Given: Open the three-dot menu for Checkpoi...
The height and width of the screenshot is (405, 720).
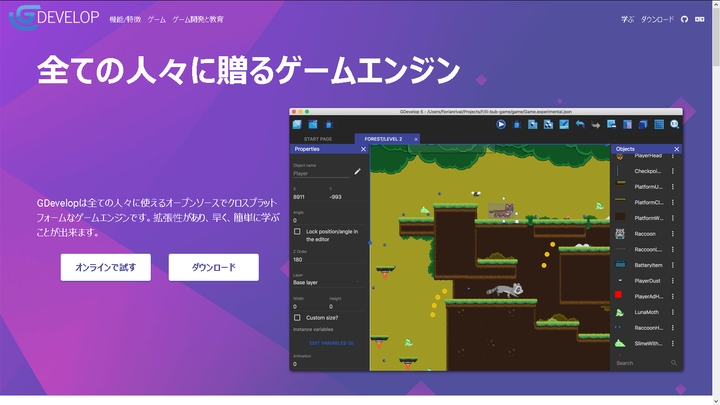Looking at the screenshot, I should click(x=673, y=171).
